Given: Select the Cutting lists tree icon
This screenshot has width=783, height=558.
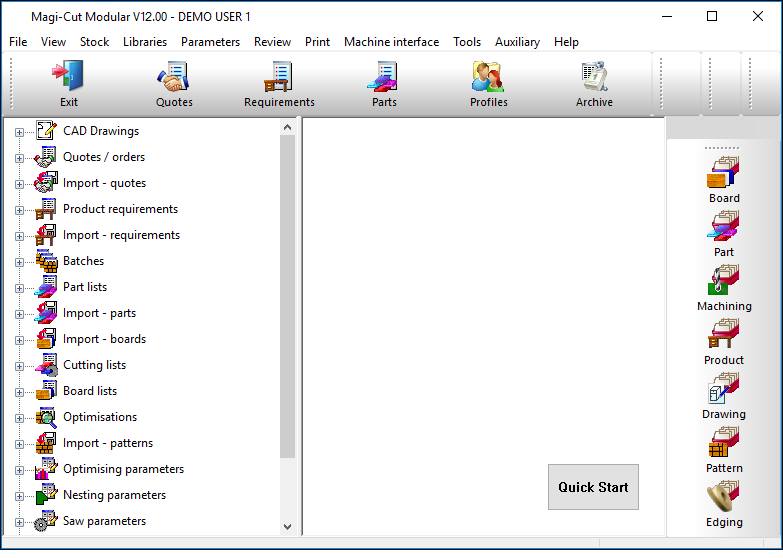Looking at the screenshot, I should click(46, 365).
